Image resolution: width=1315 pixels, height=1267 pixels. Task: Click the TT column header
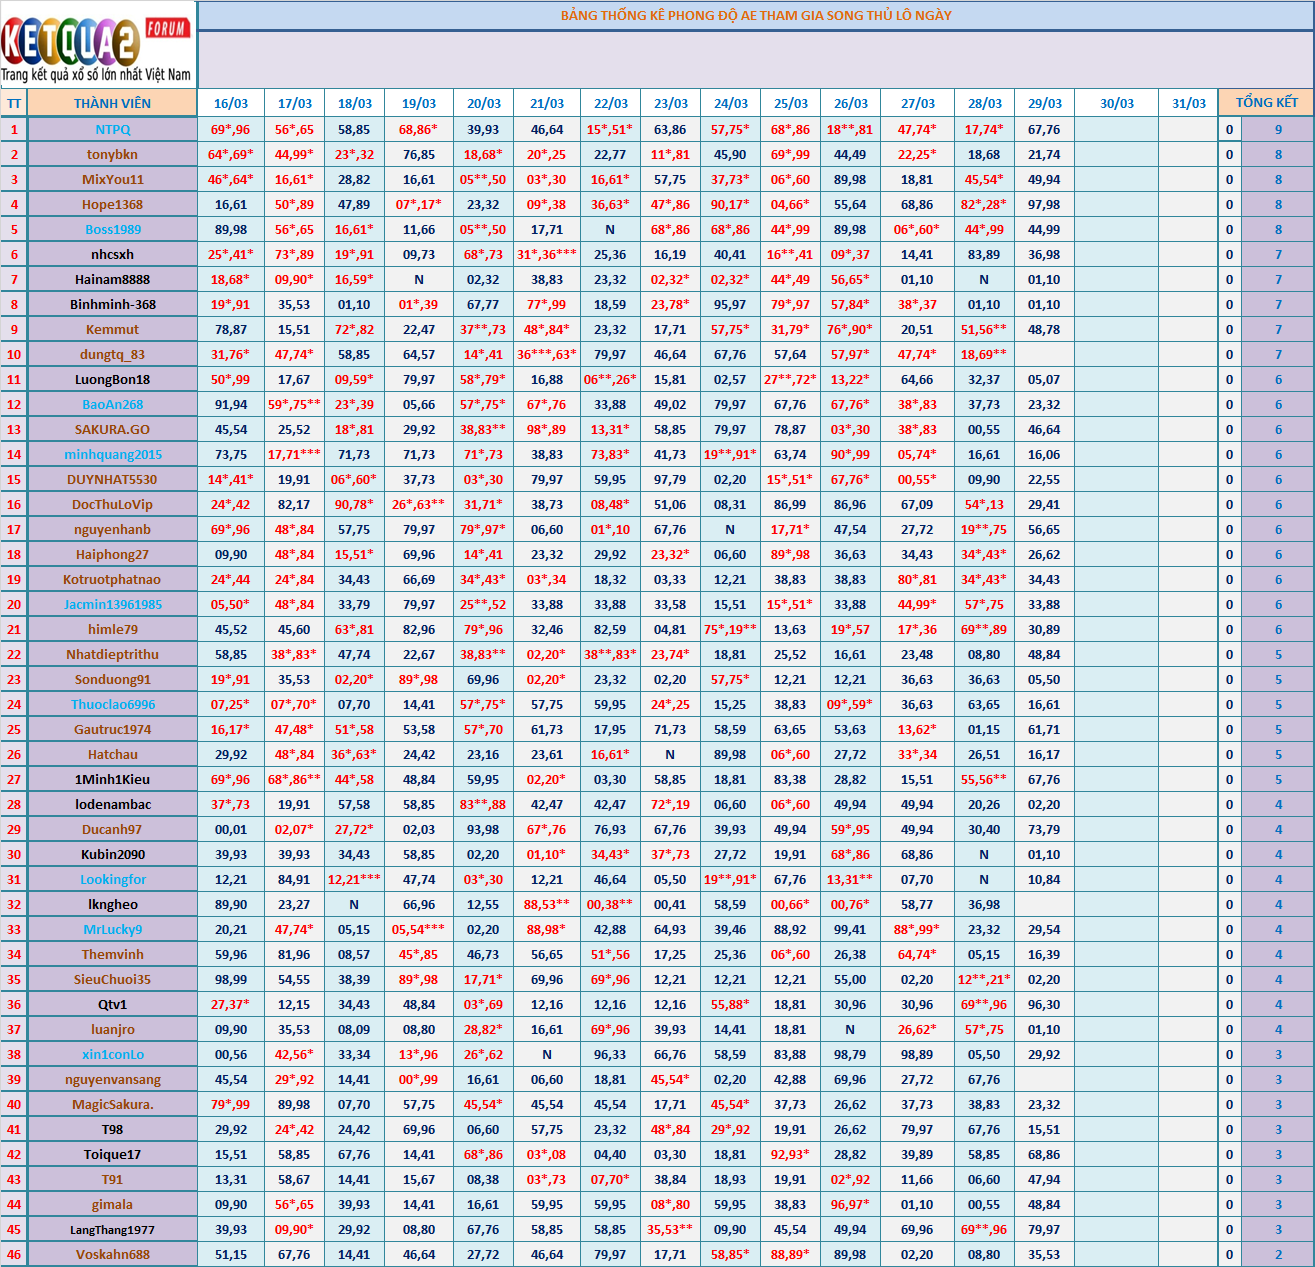14,103
